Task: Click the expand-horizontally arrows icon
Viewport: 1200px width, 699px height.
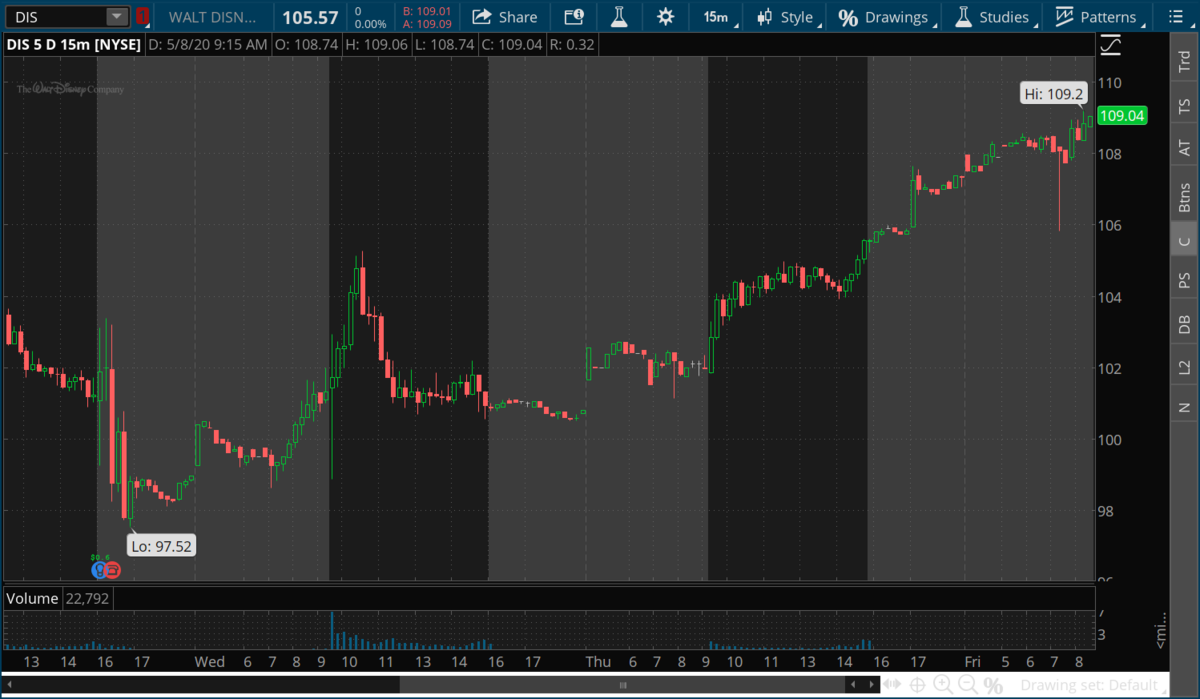Action: tap(890, 685)
